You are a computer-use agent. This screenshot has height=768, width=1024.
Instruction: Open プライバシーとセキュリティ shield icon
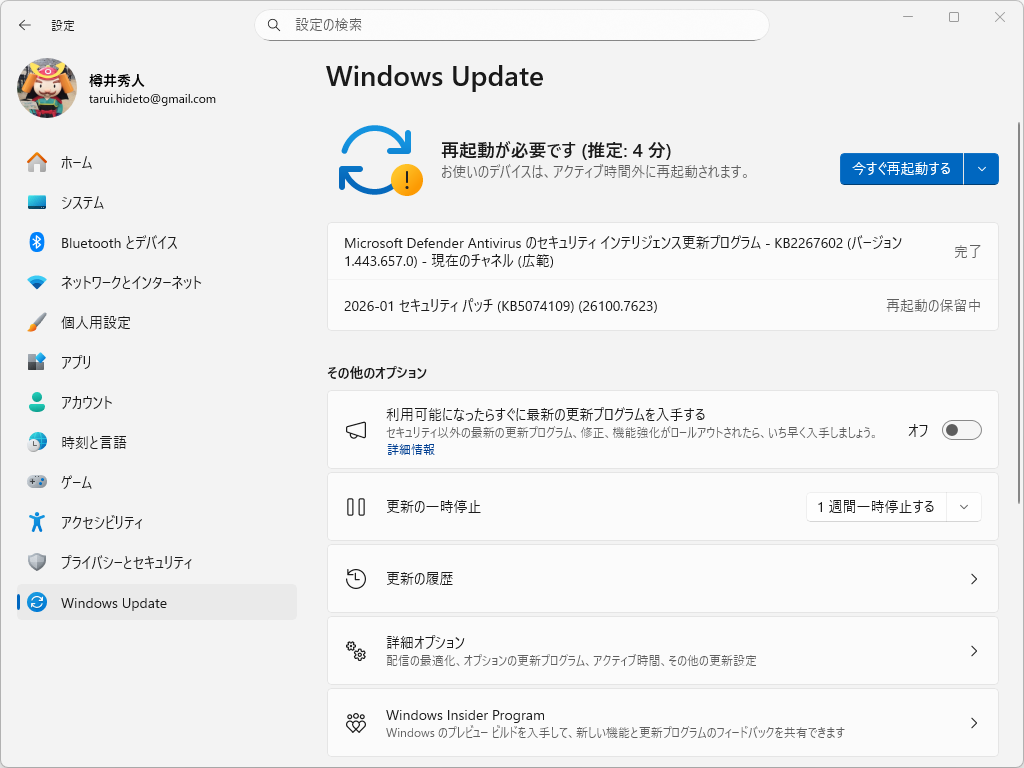(x=35, y=562)
